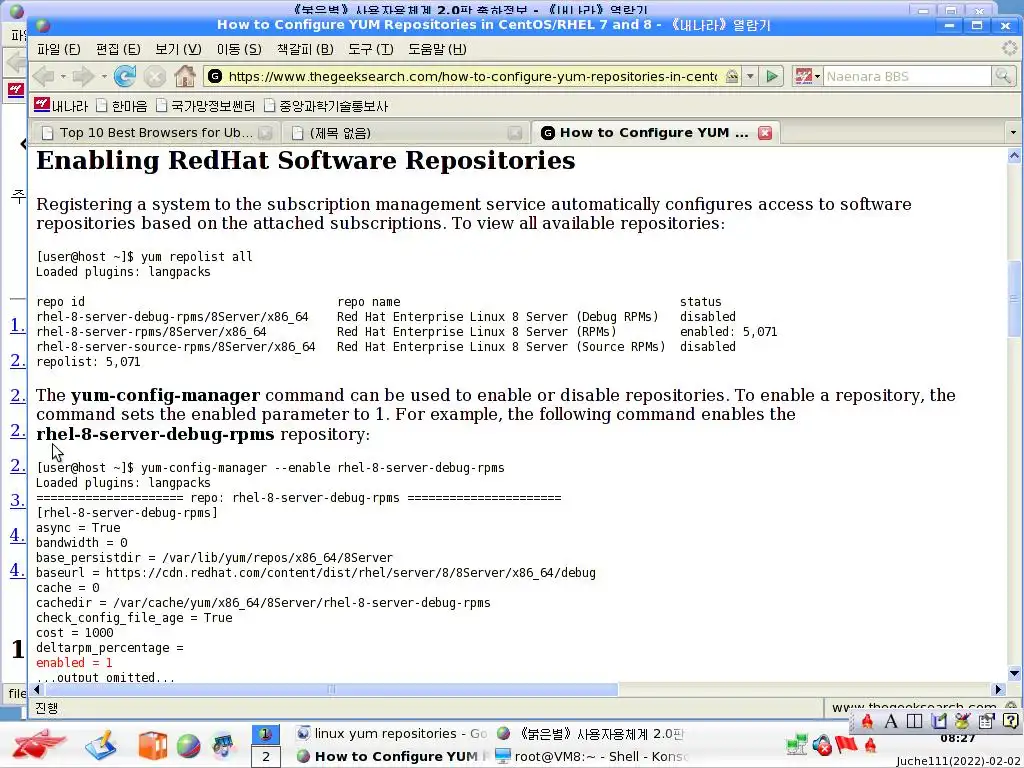Click the site favicon in the address bar

pos(215,76)
